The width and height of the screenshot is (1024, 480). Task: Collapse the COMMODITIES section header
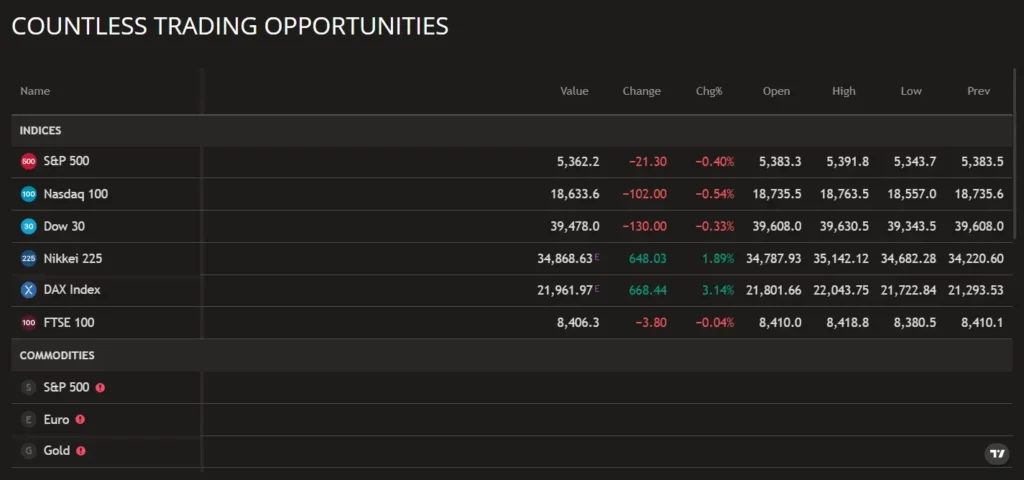coord(57,355)
